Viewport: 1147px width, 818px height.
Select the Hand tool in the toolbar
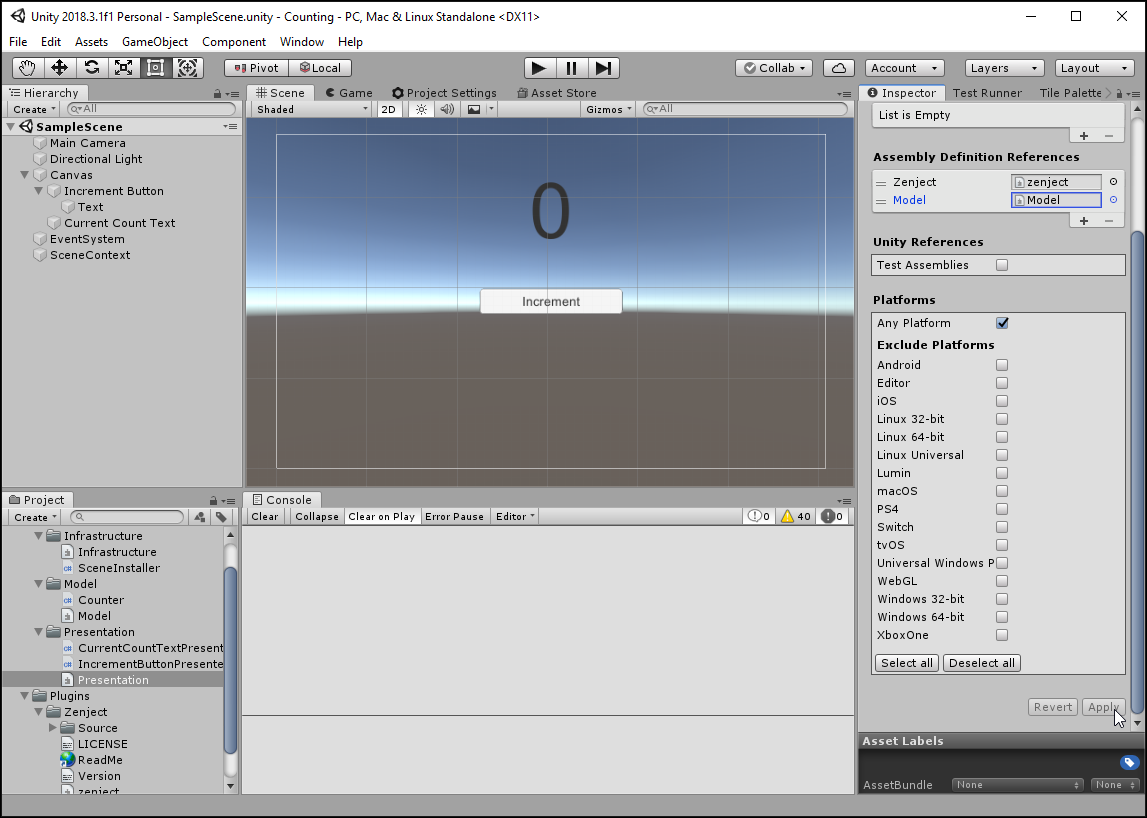pyautogui.click(x=27, y=67)
